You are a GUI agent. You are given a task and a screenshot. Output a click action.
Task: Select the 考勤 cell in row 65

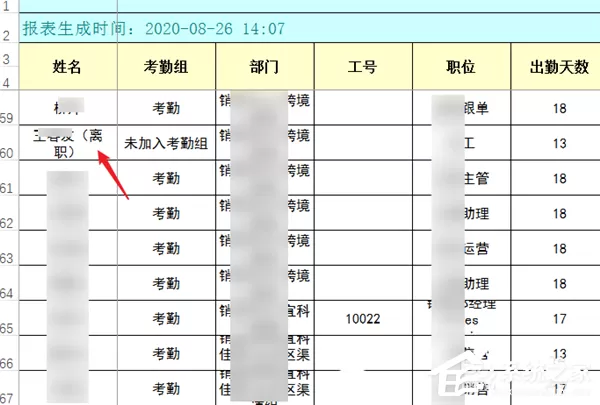click(x=166, y=318)
